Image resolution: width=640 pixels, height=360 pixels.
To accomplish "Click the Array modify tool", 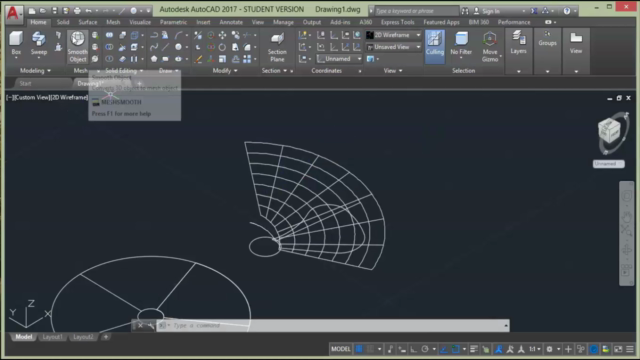I will tap(247, 60).
